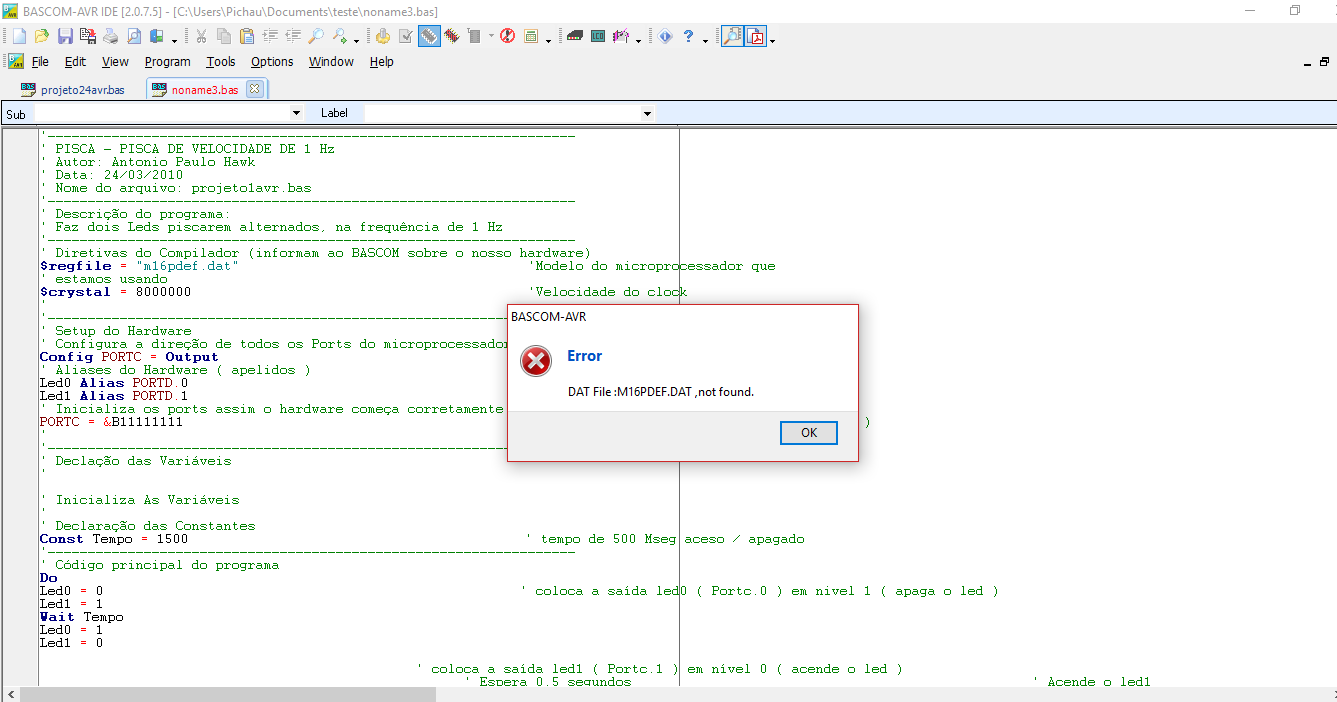The height and width of the screenshot is (702, 1337).
Task: Close the noname3.bas tab
Action: click(x=254, y=89)
